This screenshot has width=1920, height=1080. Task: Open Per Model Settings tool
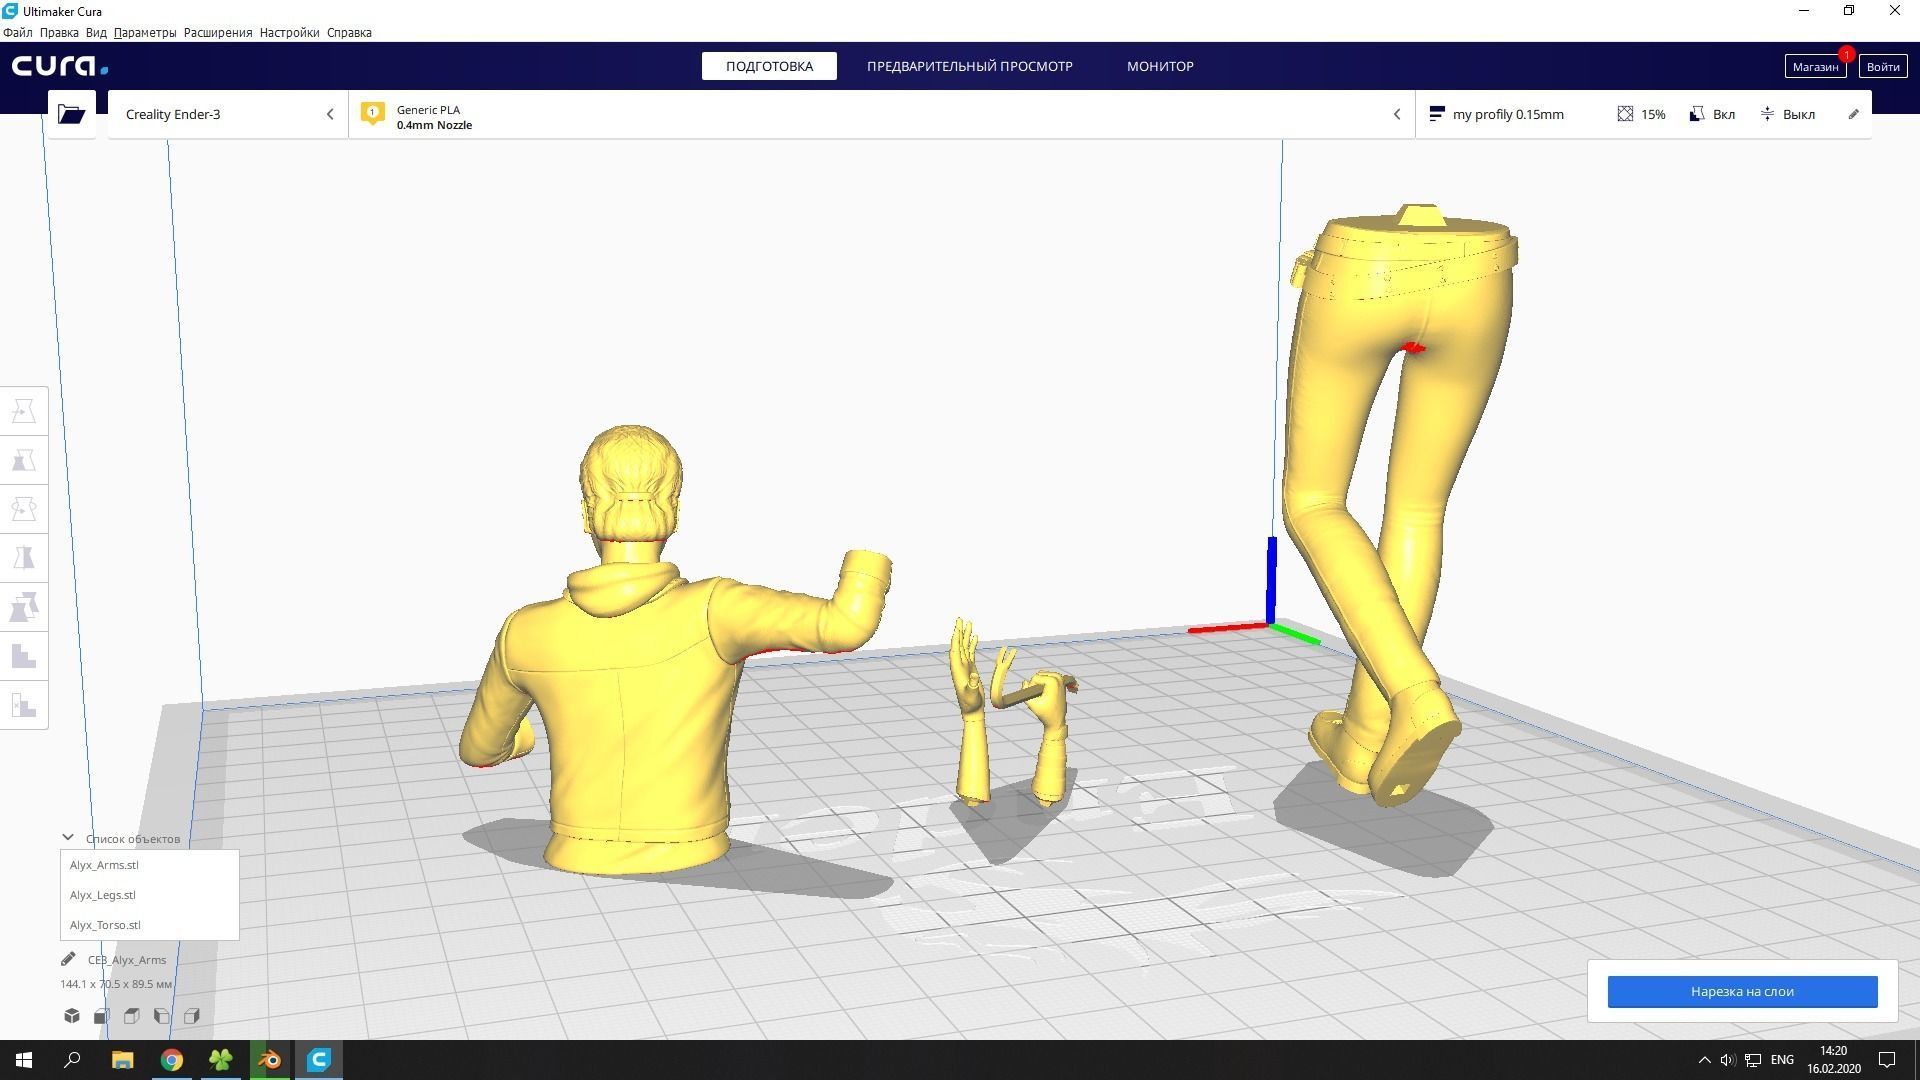pos(24,607)
